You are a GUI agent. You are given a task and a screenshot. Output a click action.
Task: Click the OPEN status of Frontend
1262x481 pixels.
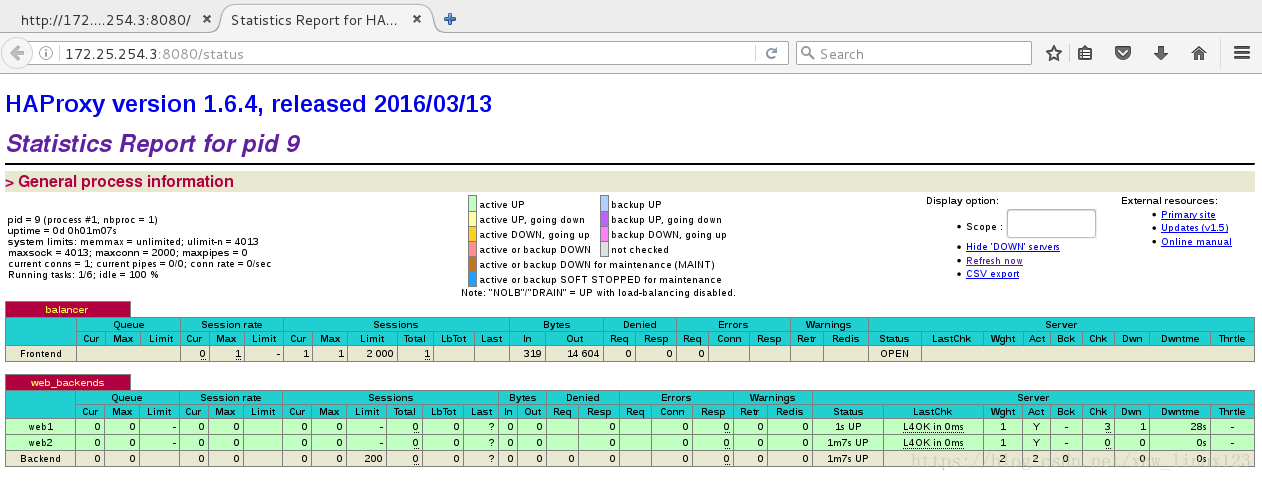[894, 353]
